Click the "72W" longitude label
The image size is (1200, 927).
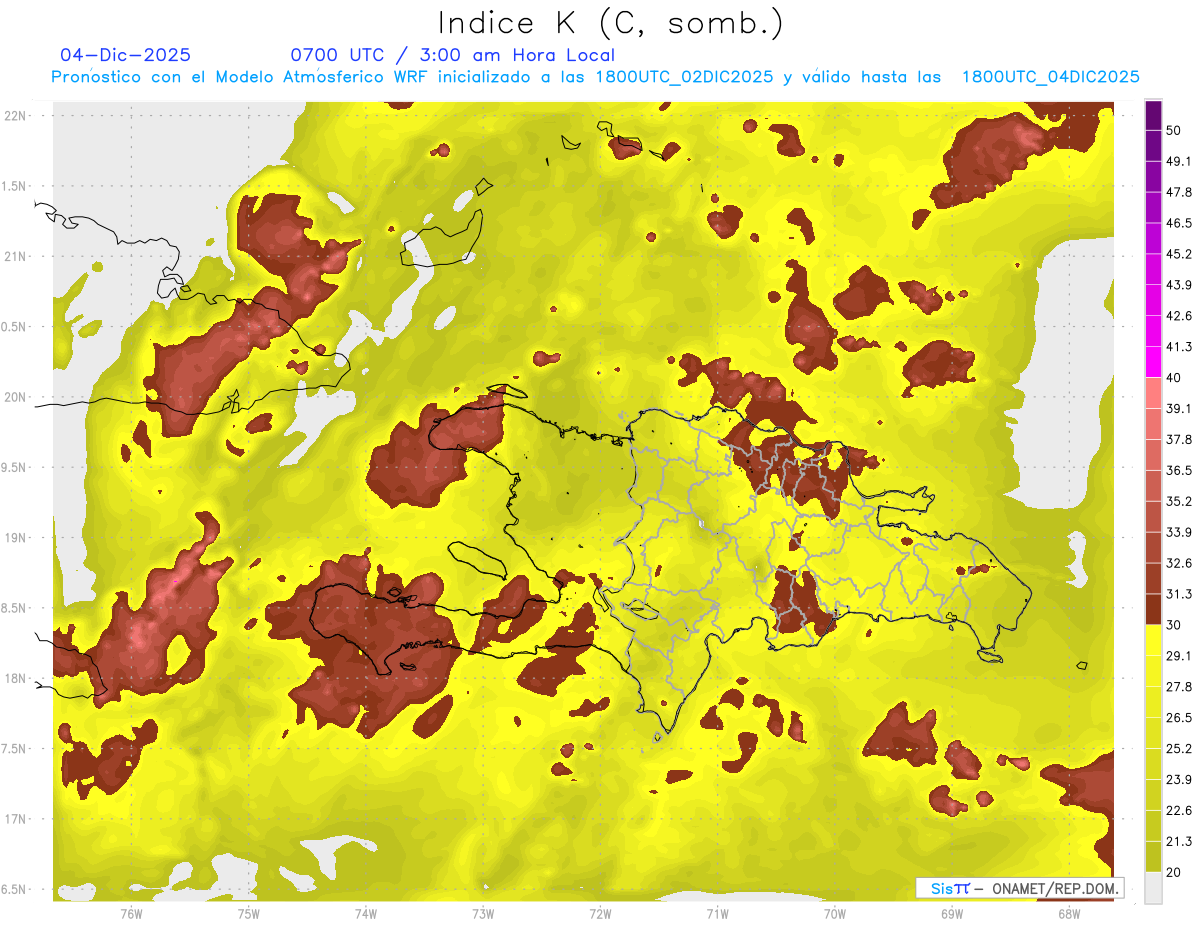600,913
